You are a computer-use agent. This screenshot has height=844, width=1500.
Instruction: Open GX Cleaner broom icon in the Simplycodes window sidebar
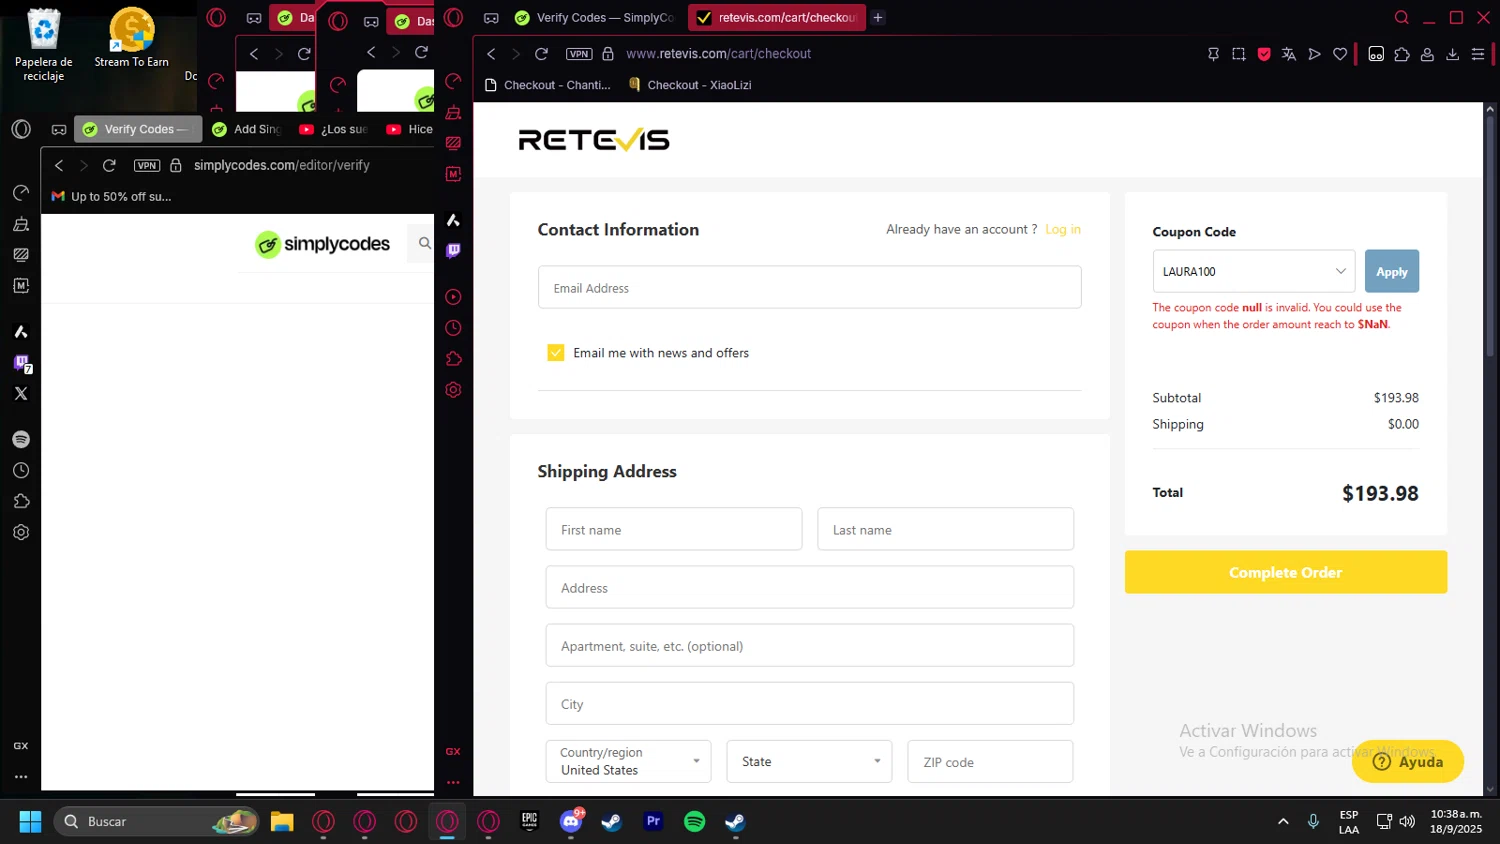[x=21, y=225]
